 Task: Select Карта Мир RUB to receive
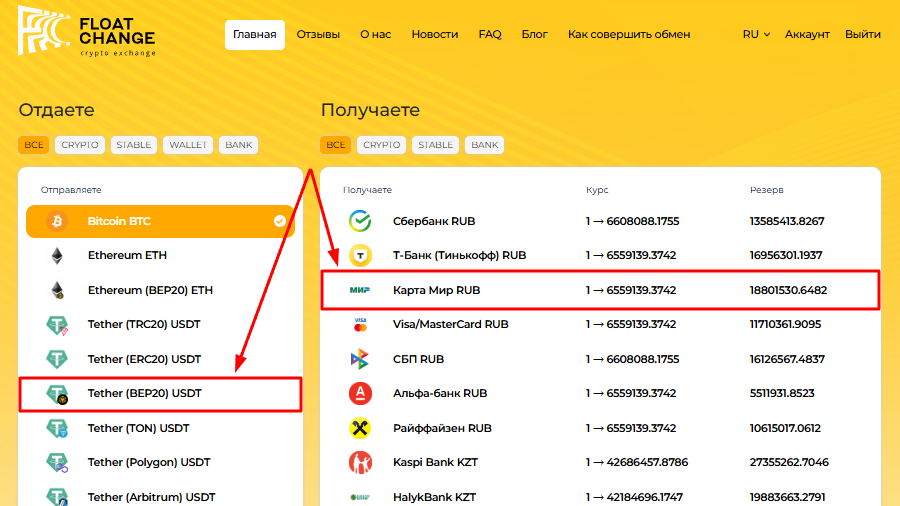(x=600, y=290)
